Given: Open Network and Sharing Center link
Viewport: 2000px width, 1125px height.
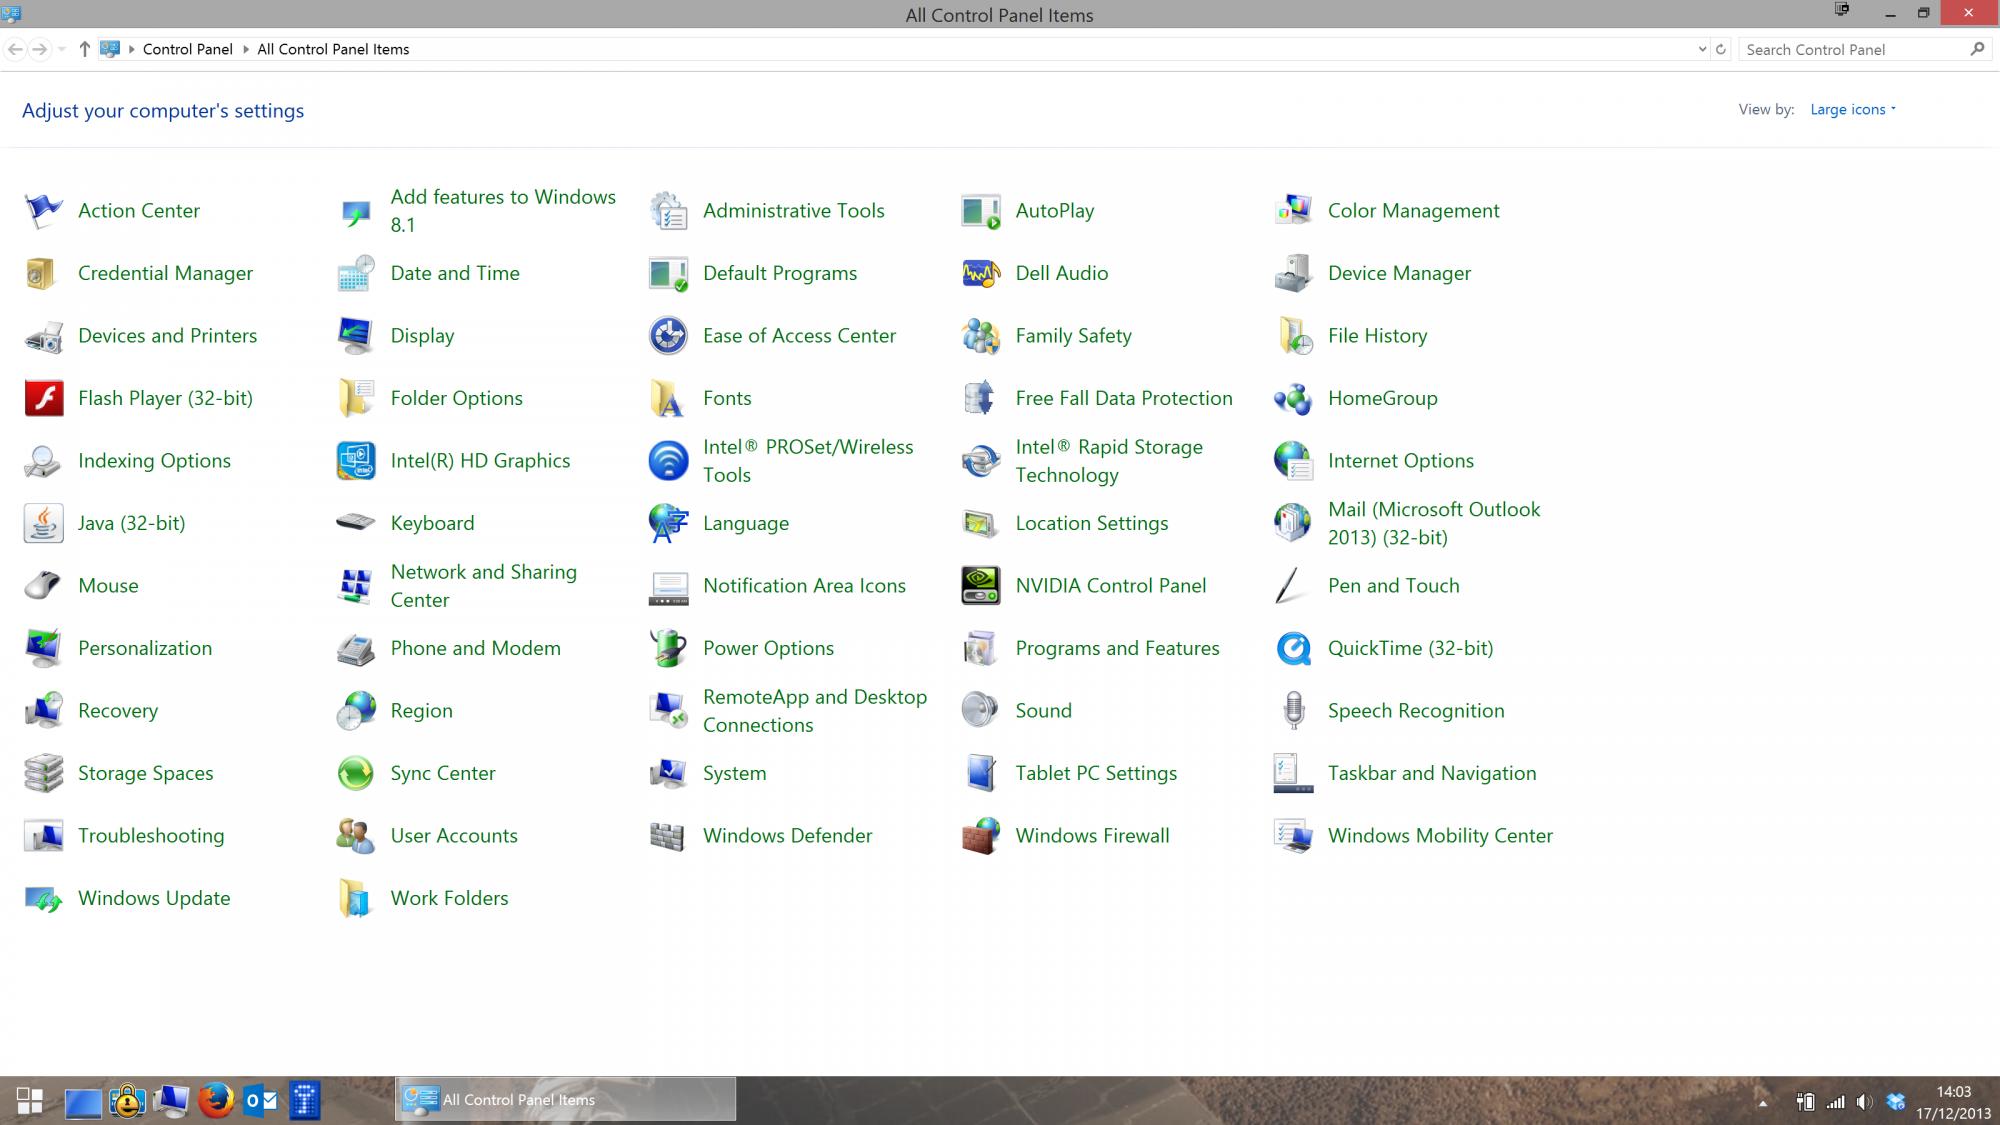Looking at the screenshot, I should click(x=484, y=586).
